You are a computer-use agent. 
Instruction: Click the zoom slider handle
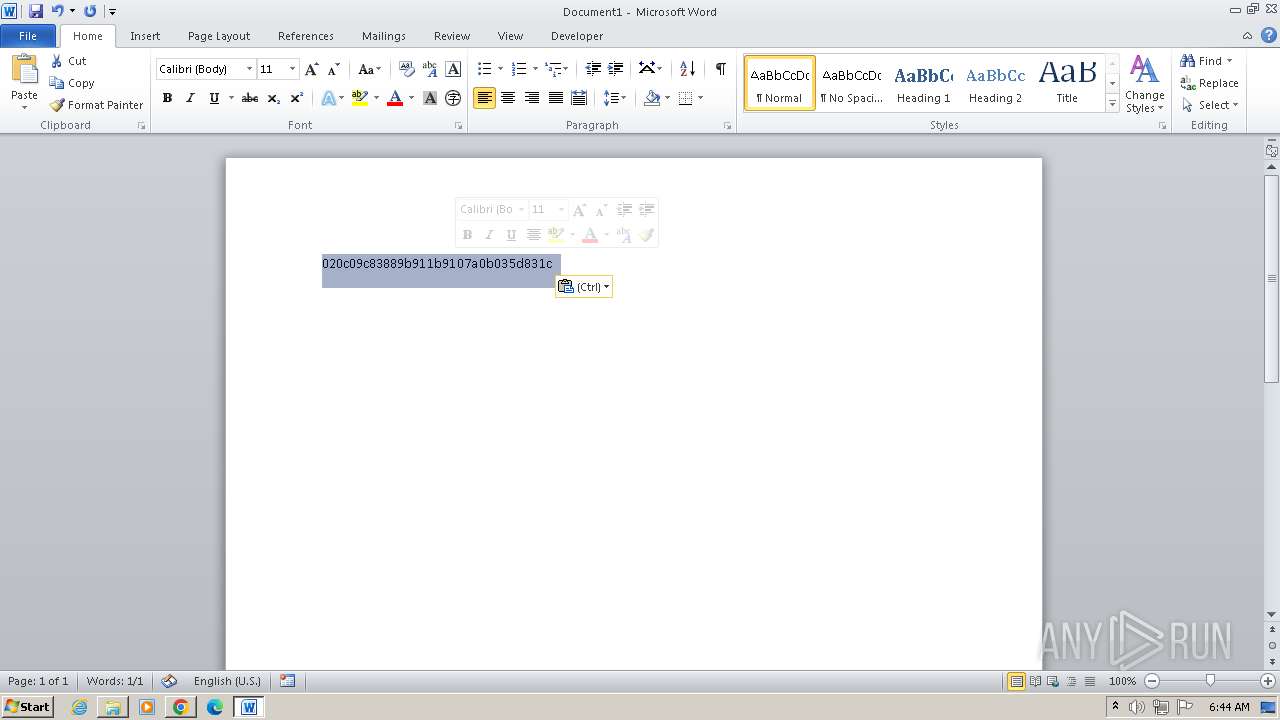click(x=1210, y=681)
